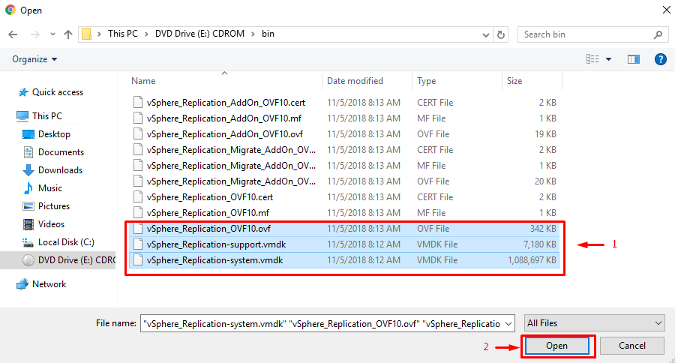This screenshot has width=675, height=363.
Task: Open Documents folder in sidebar
Action: pyautogui.click(x=53, y=152)
